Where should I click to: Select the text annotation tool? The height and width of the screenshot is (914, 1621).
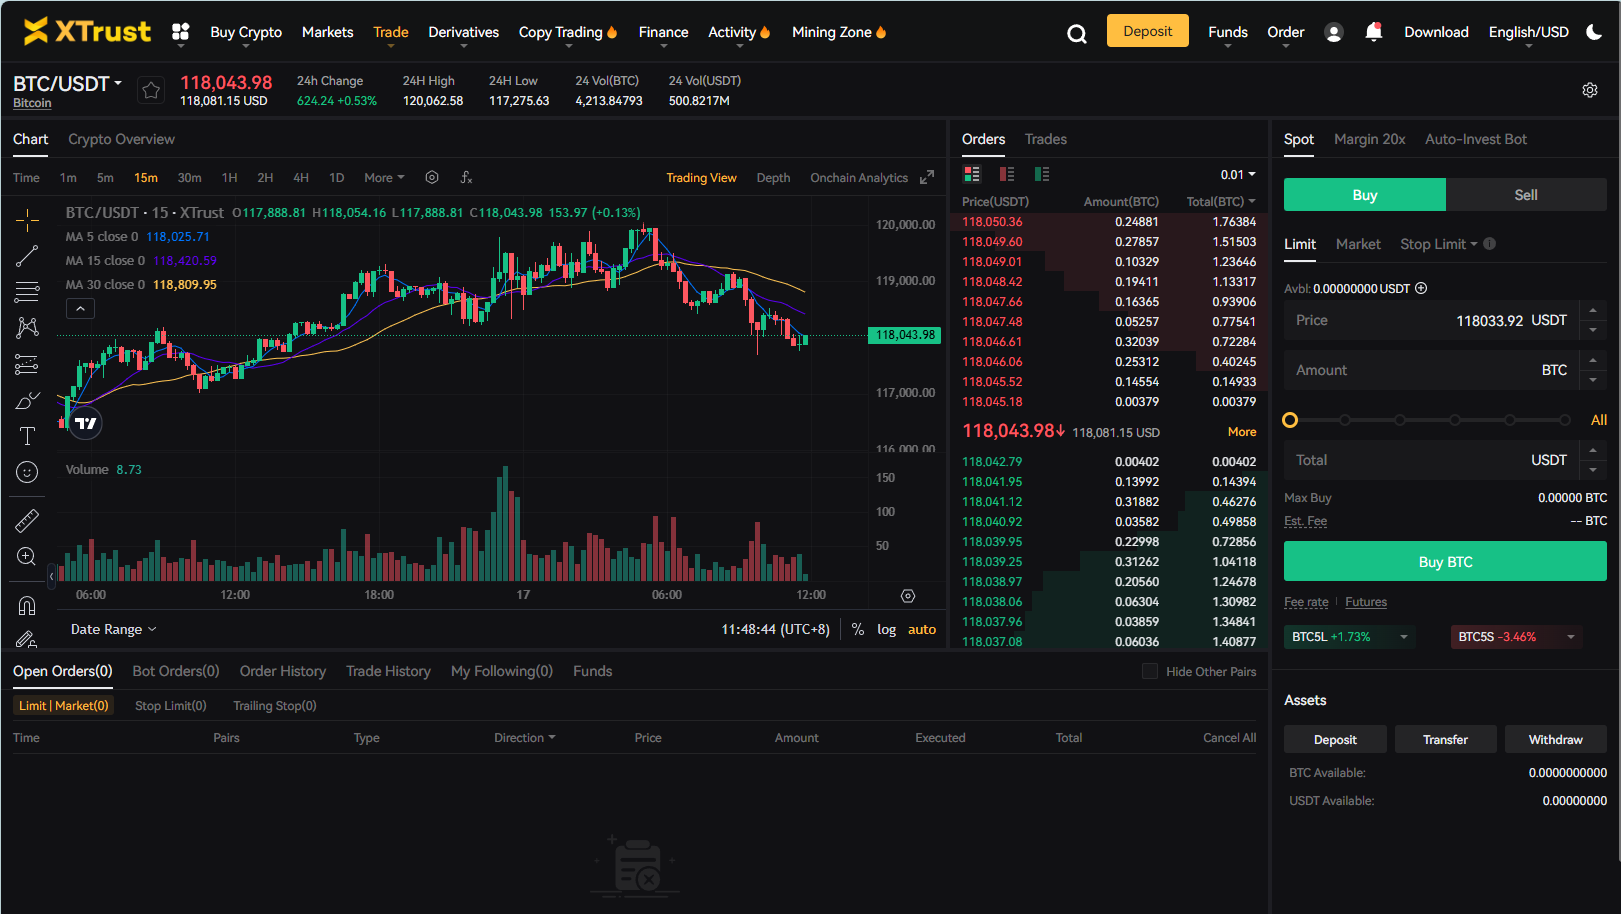[x=27, y=436]
